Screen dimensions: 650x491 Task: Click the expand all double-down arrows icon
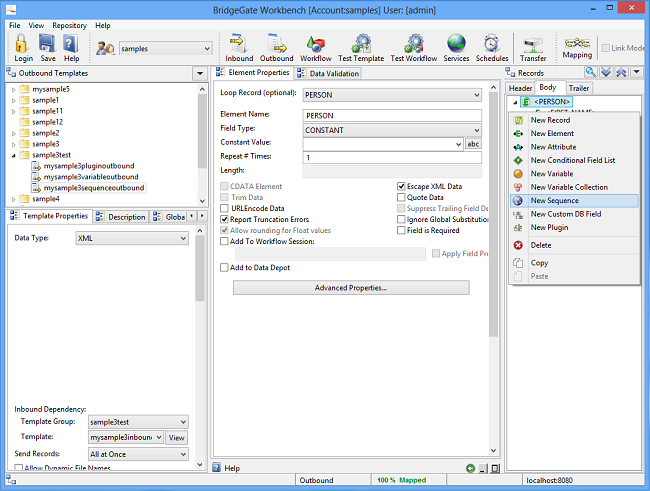606,72
